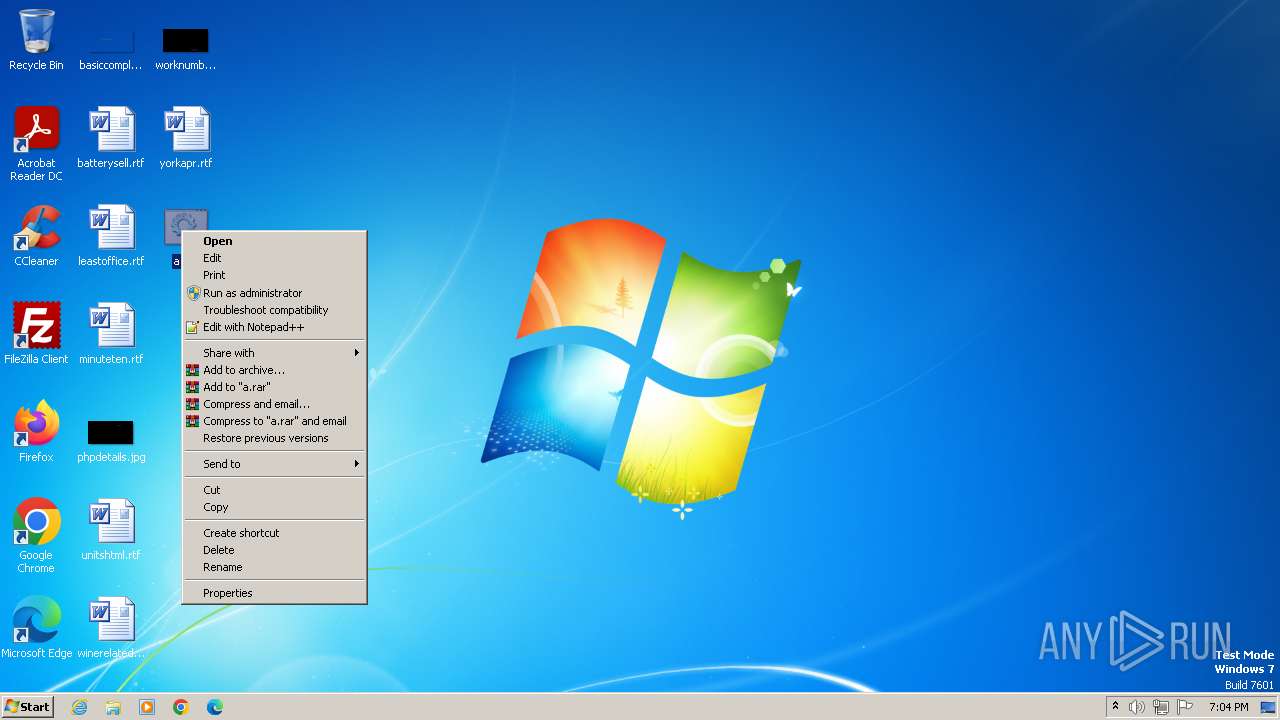This screenshot has height=720, width=1280.
Task: Choose Open in the context menu
Action: pyautogui.click(x=275, y=241)
